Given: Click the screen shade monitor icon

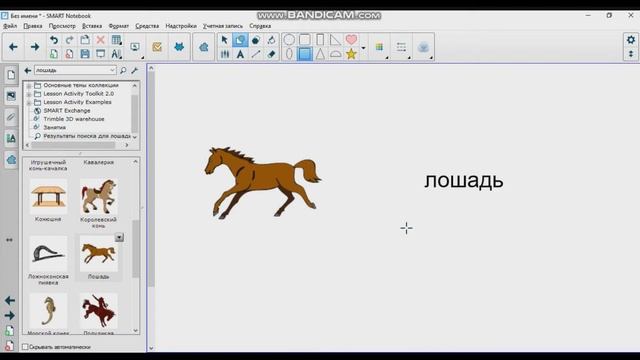Looking at the screenshot, I should click(x=135, y=47).
